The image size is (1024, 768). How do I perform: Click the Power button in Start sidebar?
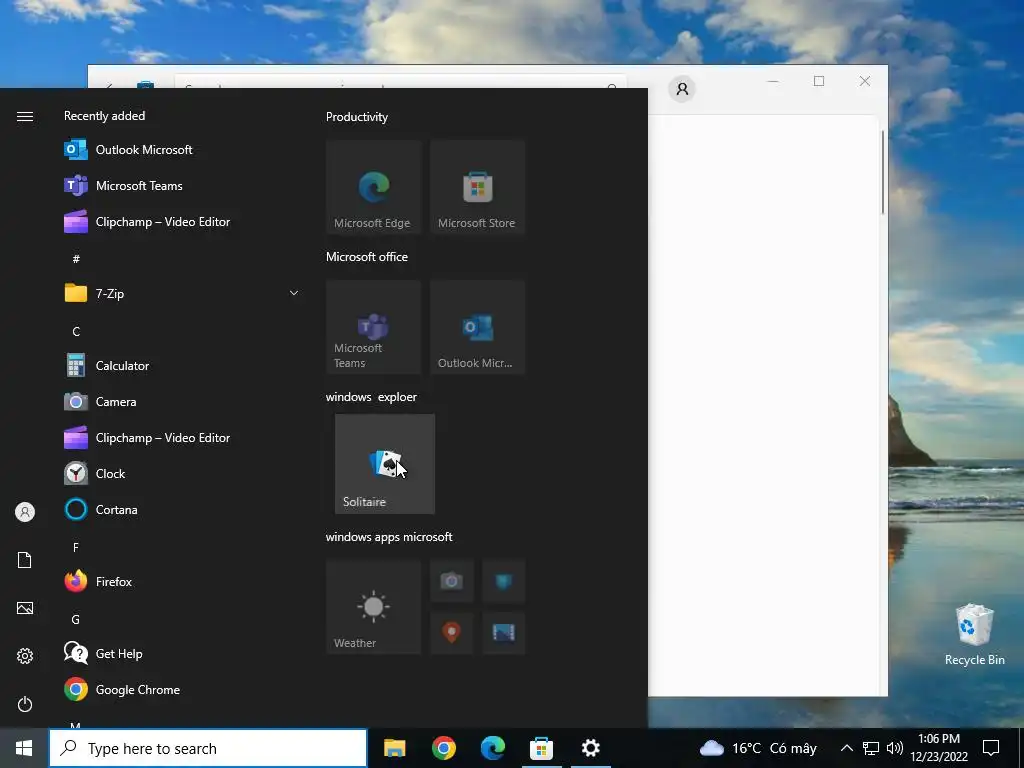click(25, 704)
